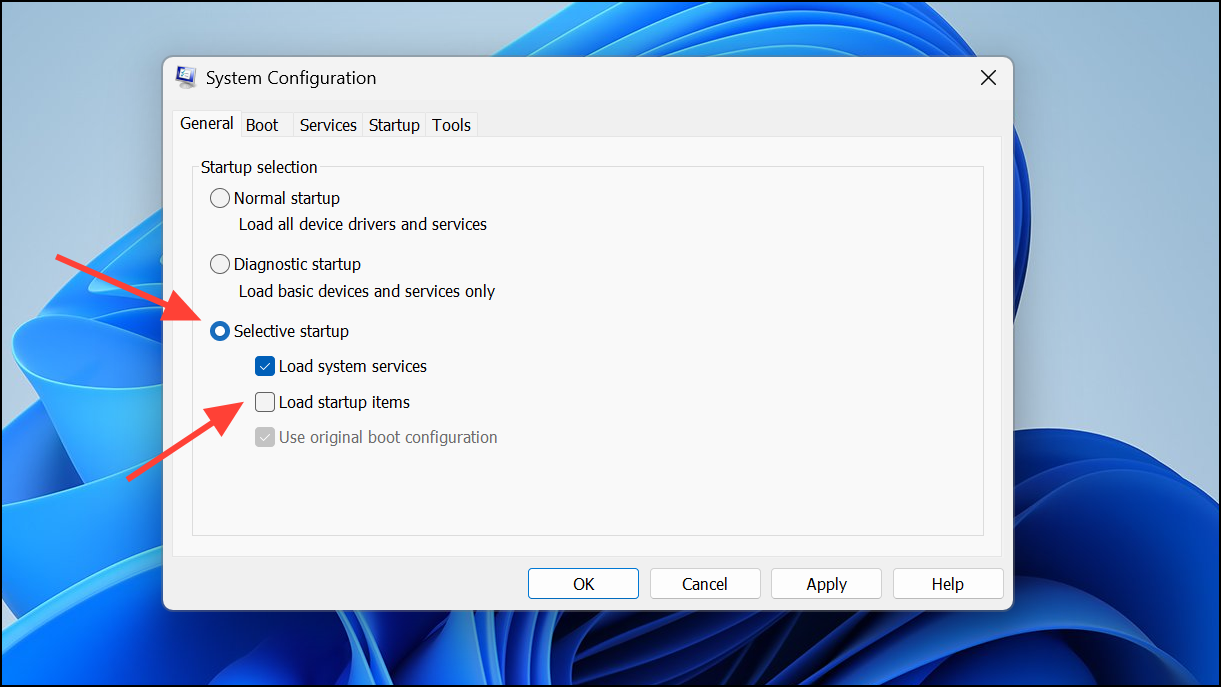Close the System Configuration window
The width and height of the screenshot is (1221, 687).
pos(988,78)
